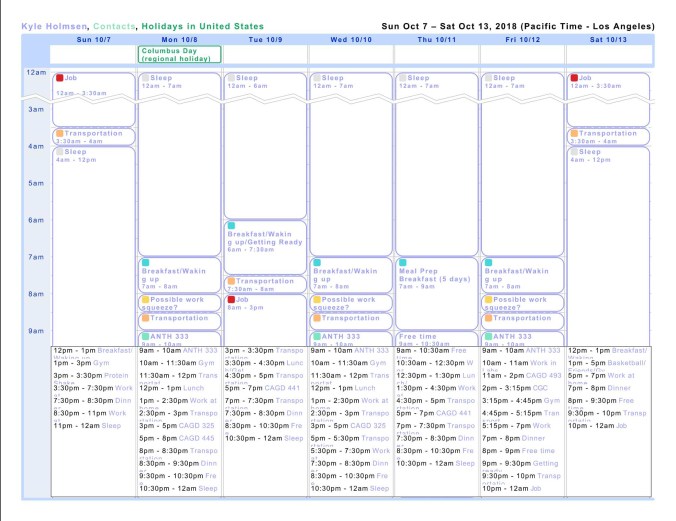Click the 9am time label
The image size is (676, 521).
(36, 331)
